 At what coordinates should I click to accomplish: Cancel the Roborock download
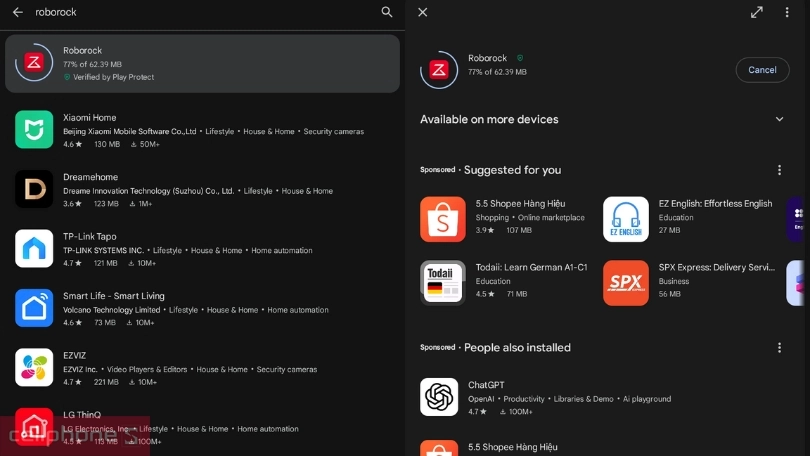[762, 70]
